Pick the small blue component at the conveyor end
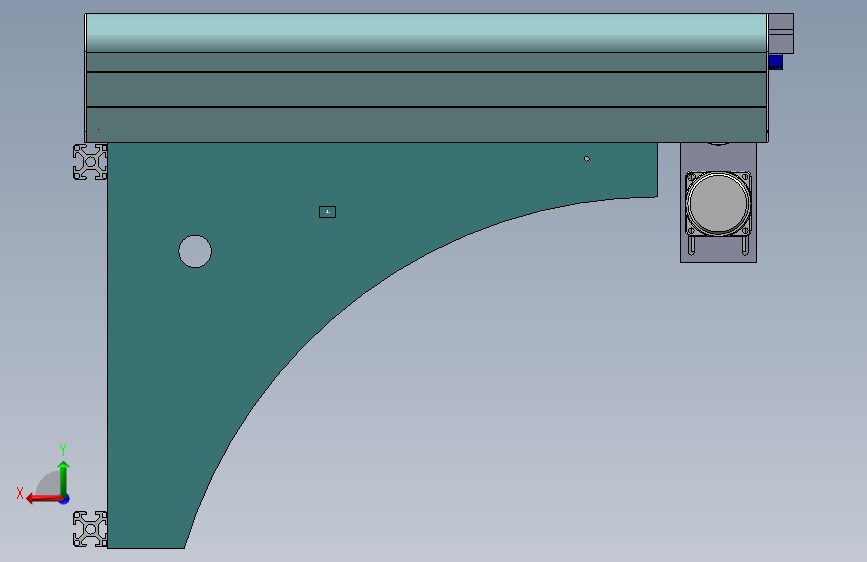Screen dimensions: 867x562 coord(776,61)
